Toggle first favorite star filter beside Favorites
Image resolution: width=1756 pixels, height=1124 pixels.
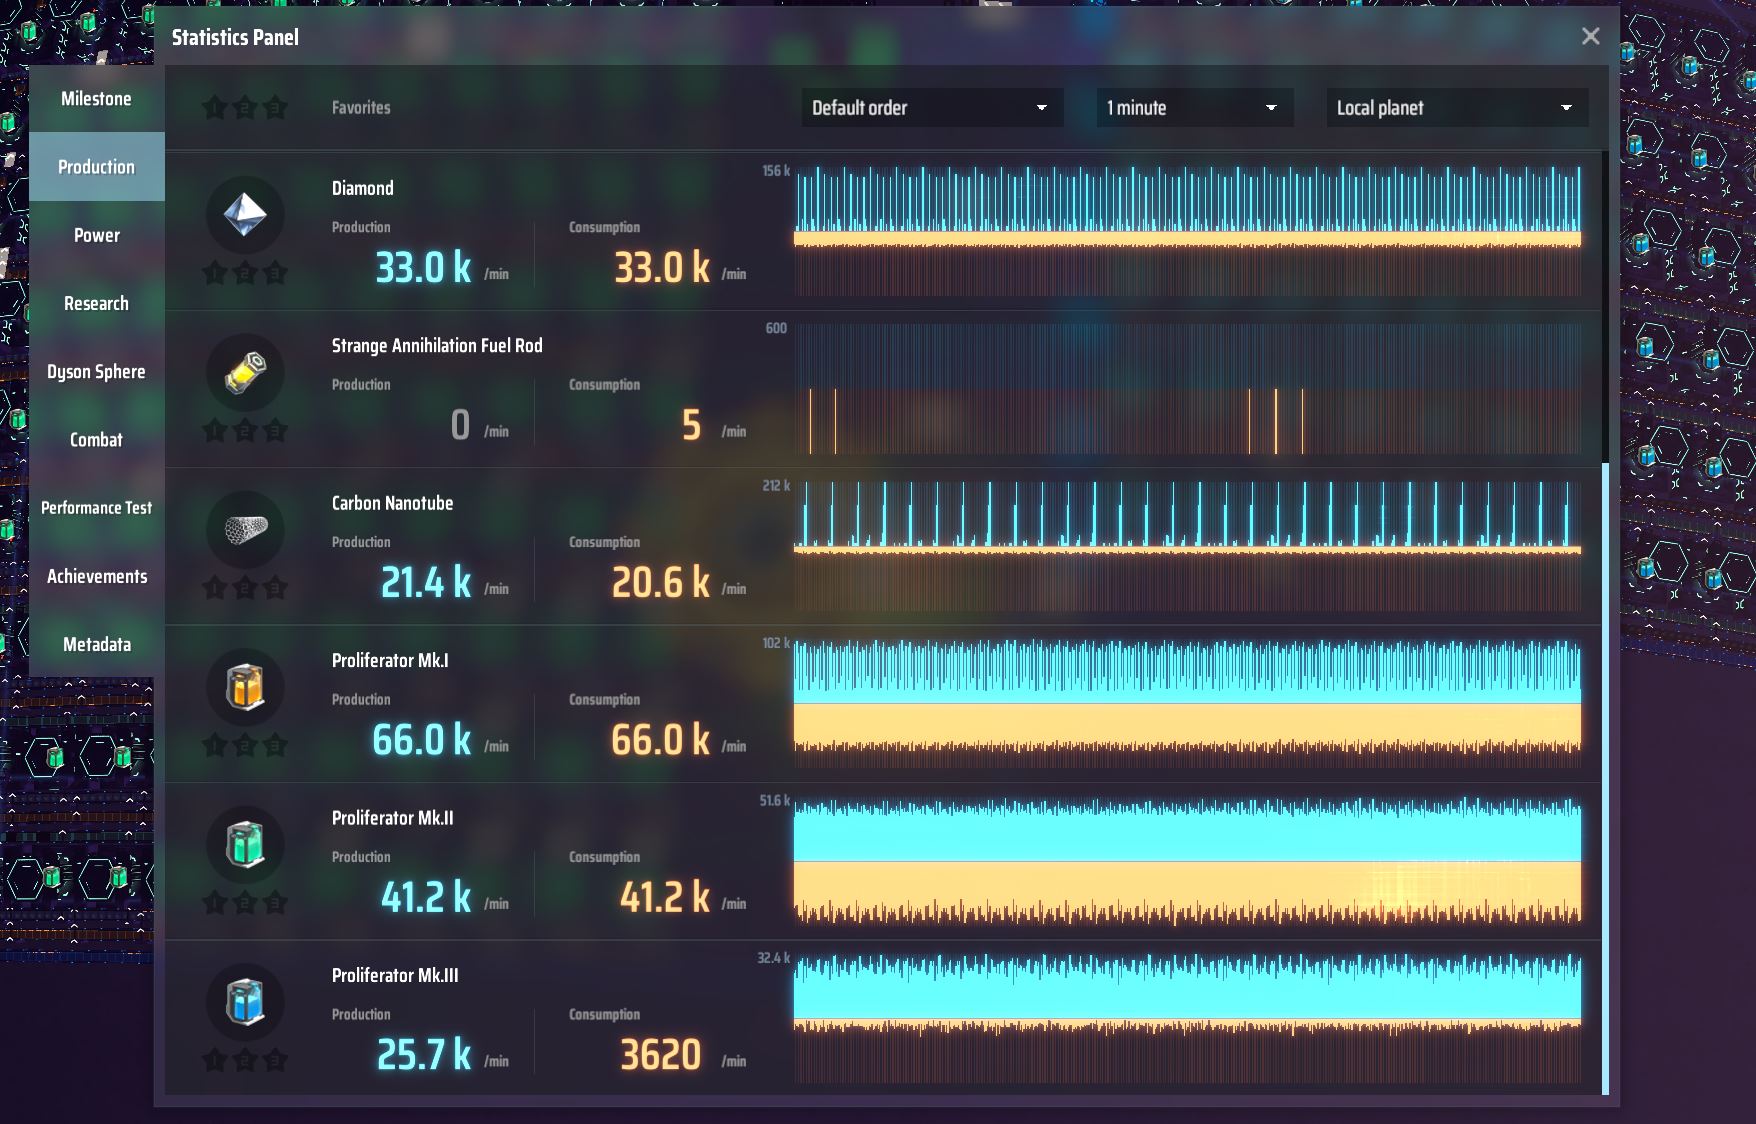214,108
